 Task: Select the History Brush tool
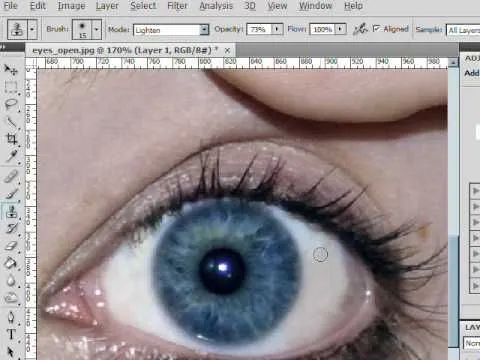click(11, 229)
